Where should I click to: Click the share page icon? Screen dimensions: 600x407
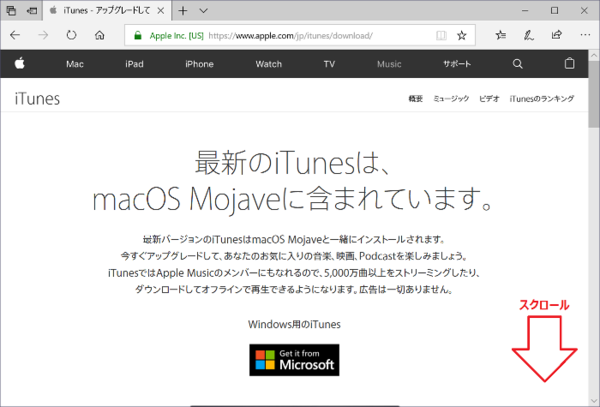[x=557, y=35]
